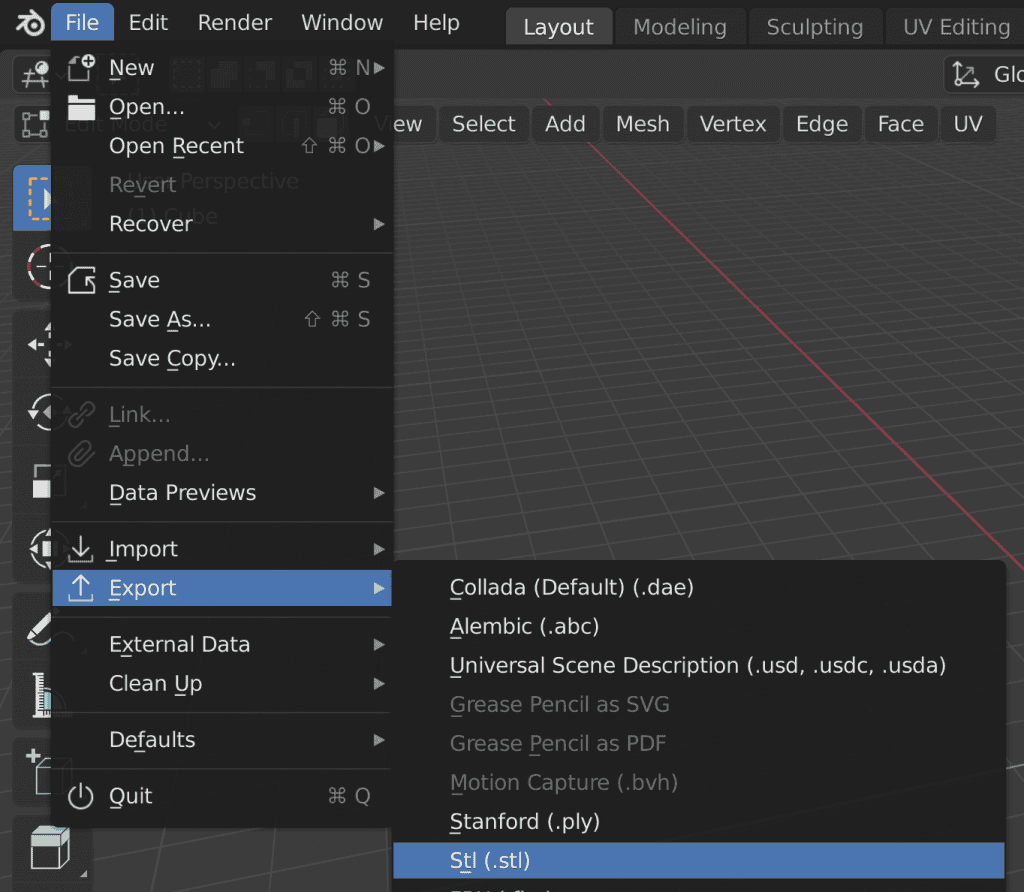Viewport: 1024px width, 892px height.
Task: Export as Collada (.dae)
Action: [x=699, y=587]
